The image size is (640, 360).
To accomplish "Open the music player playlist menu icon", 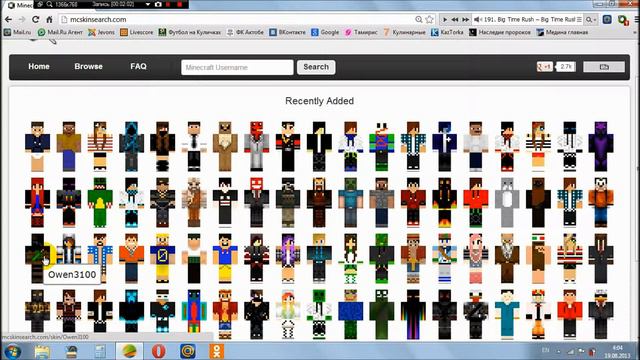I will [579, 19].
